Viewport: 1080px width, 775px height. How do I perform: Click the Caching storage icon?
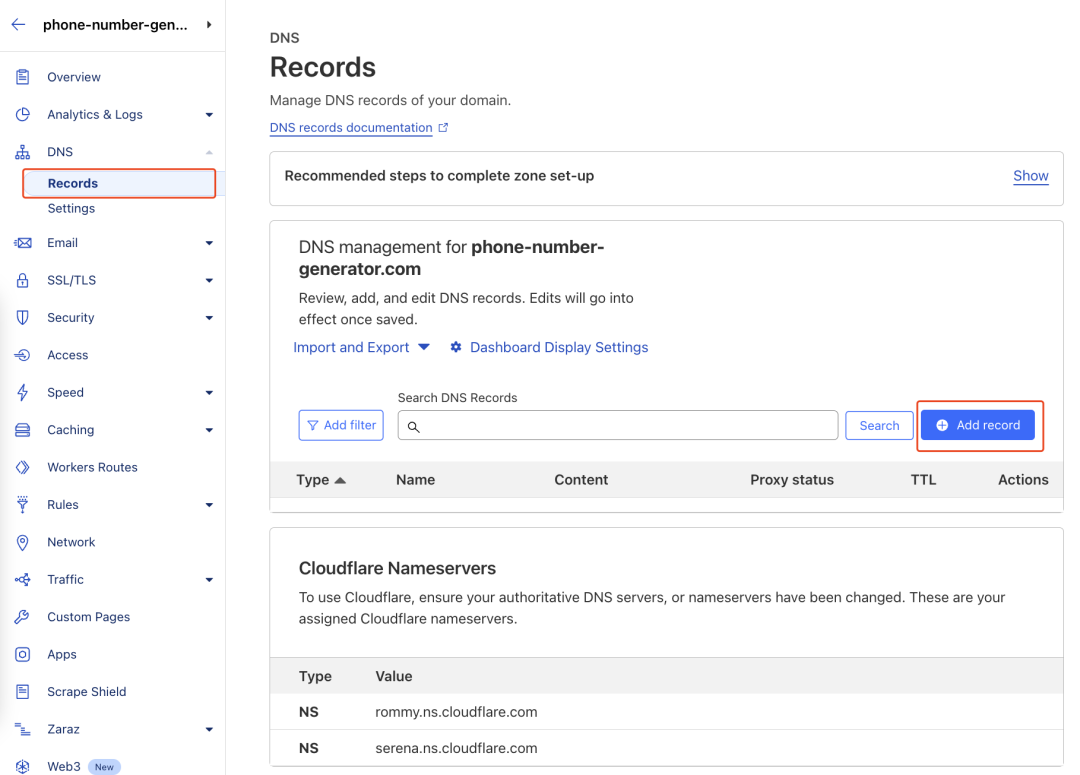[x=22, y=430]
